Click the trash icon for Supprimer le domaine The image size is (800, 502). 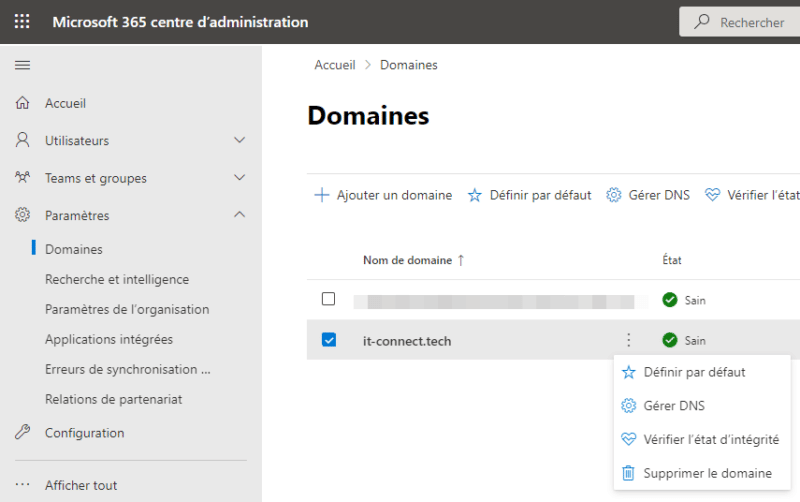tap(629, 473)
